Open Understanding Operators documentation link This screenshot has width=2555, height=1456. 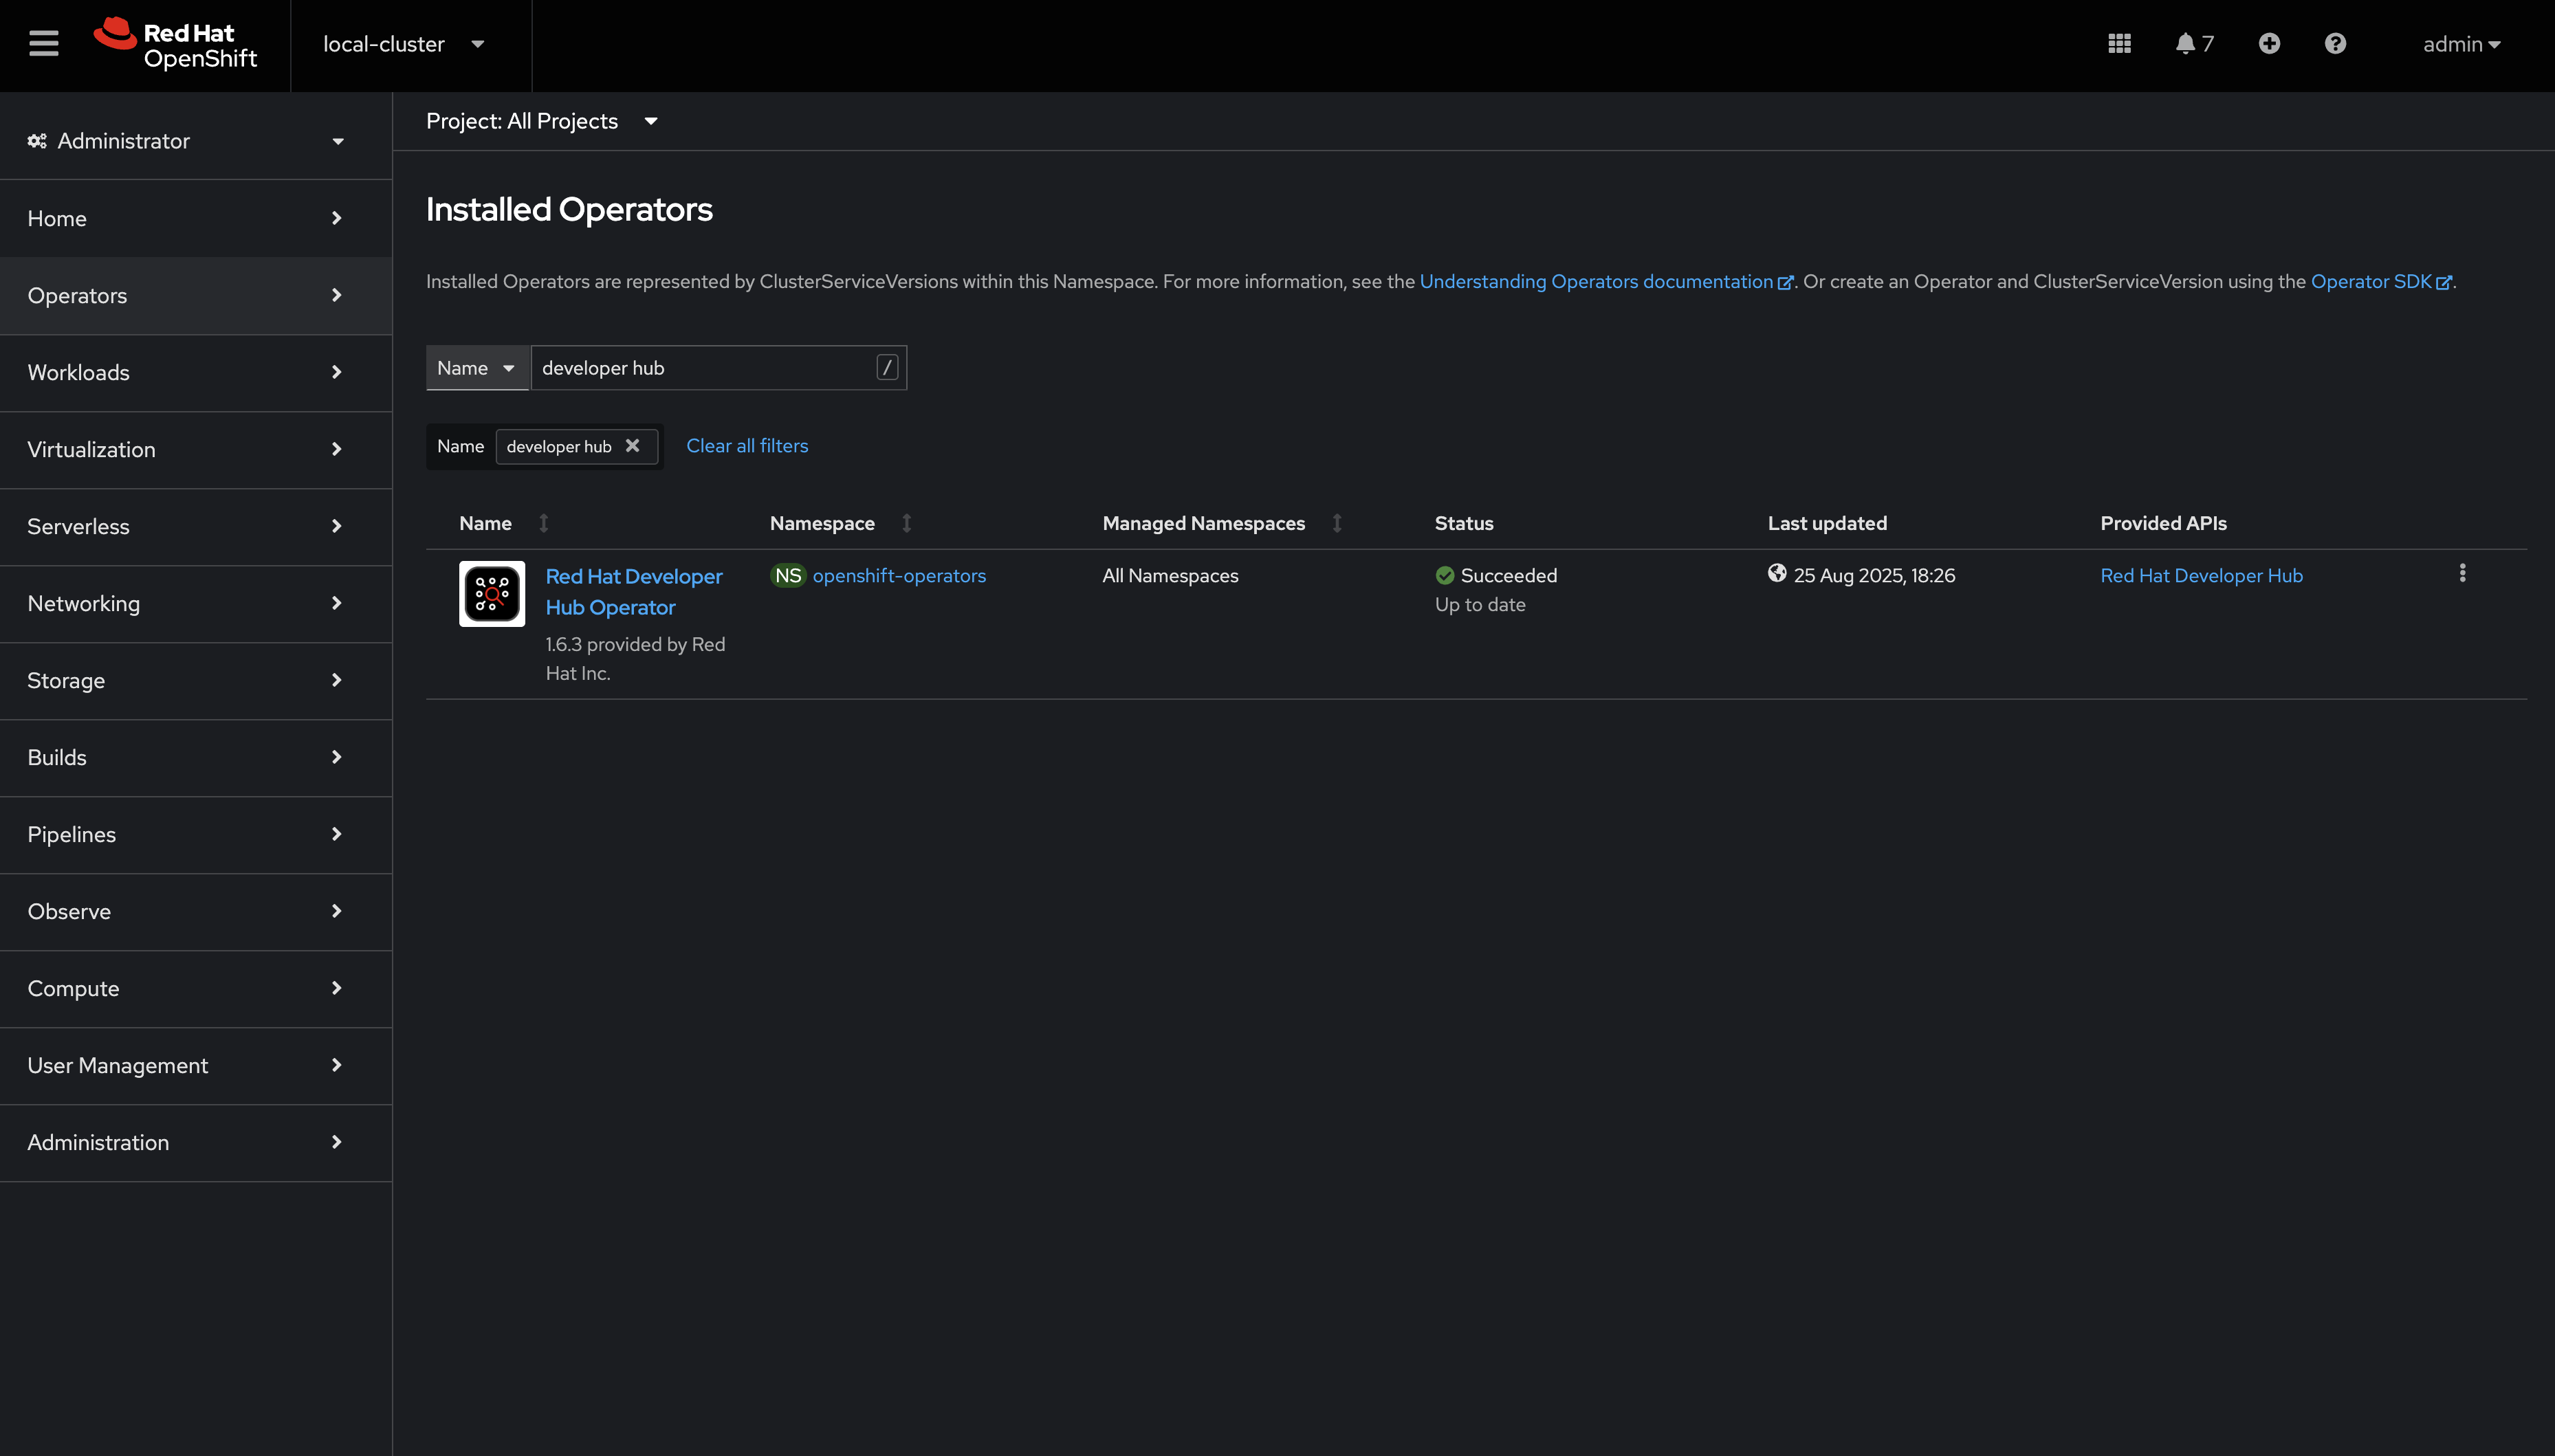coord(1606,282)
